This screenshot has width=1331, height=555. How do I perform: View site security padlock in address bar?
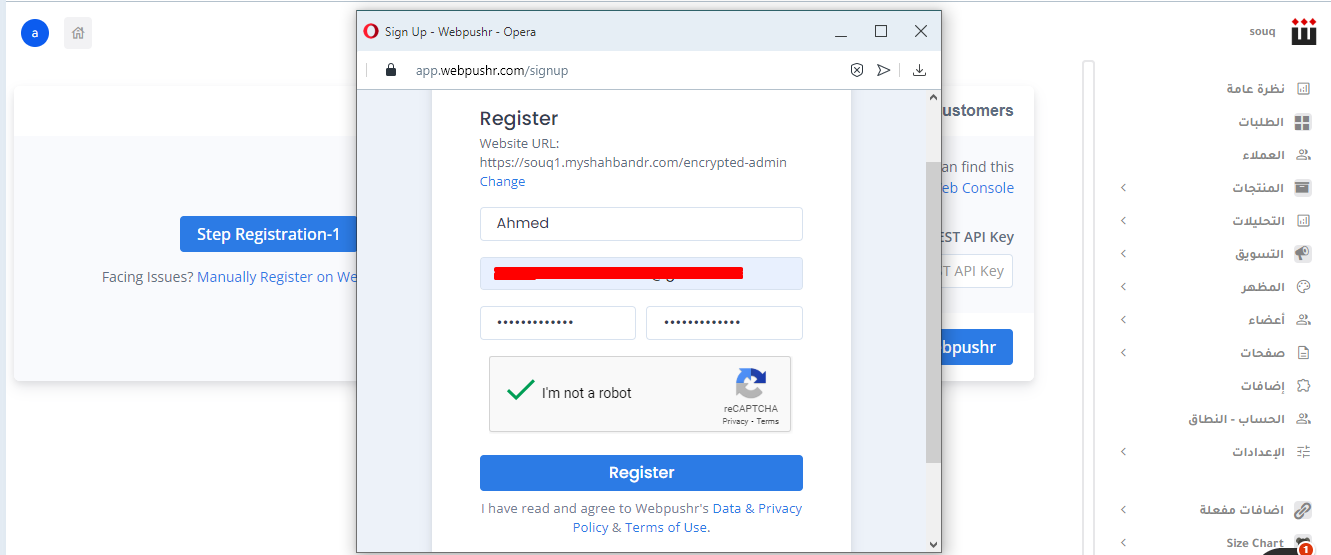391,70
